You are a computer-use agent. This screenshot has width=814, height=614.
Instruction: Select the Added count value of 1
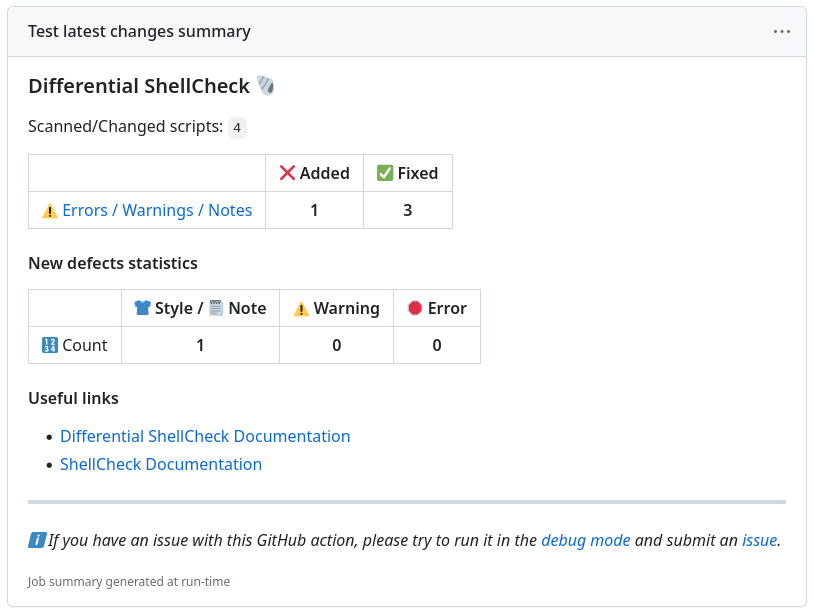point(314,210)
